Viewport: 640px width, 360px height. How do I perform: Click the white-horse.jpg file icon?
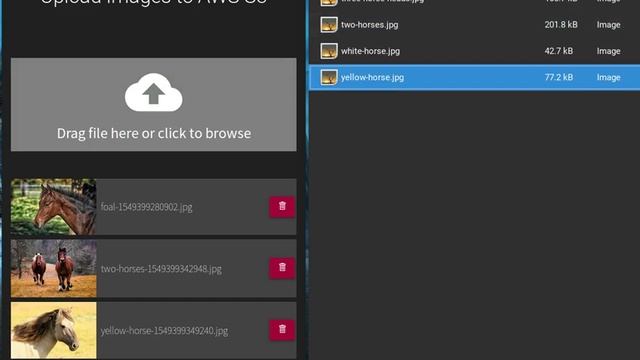329,51
